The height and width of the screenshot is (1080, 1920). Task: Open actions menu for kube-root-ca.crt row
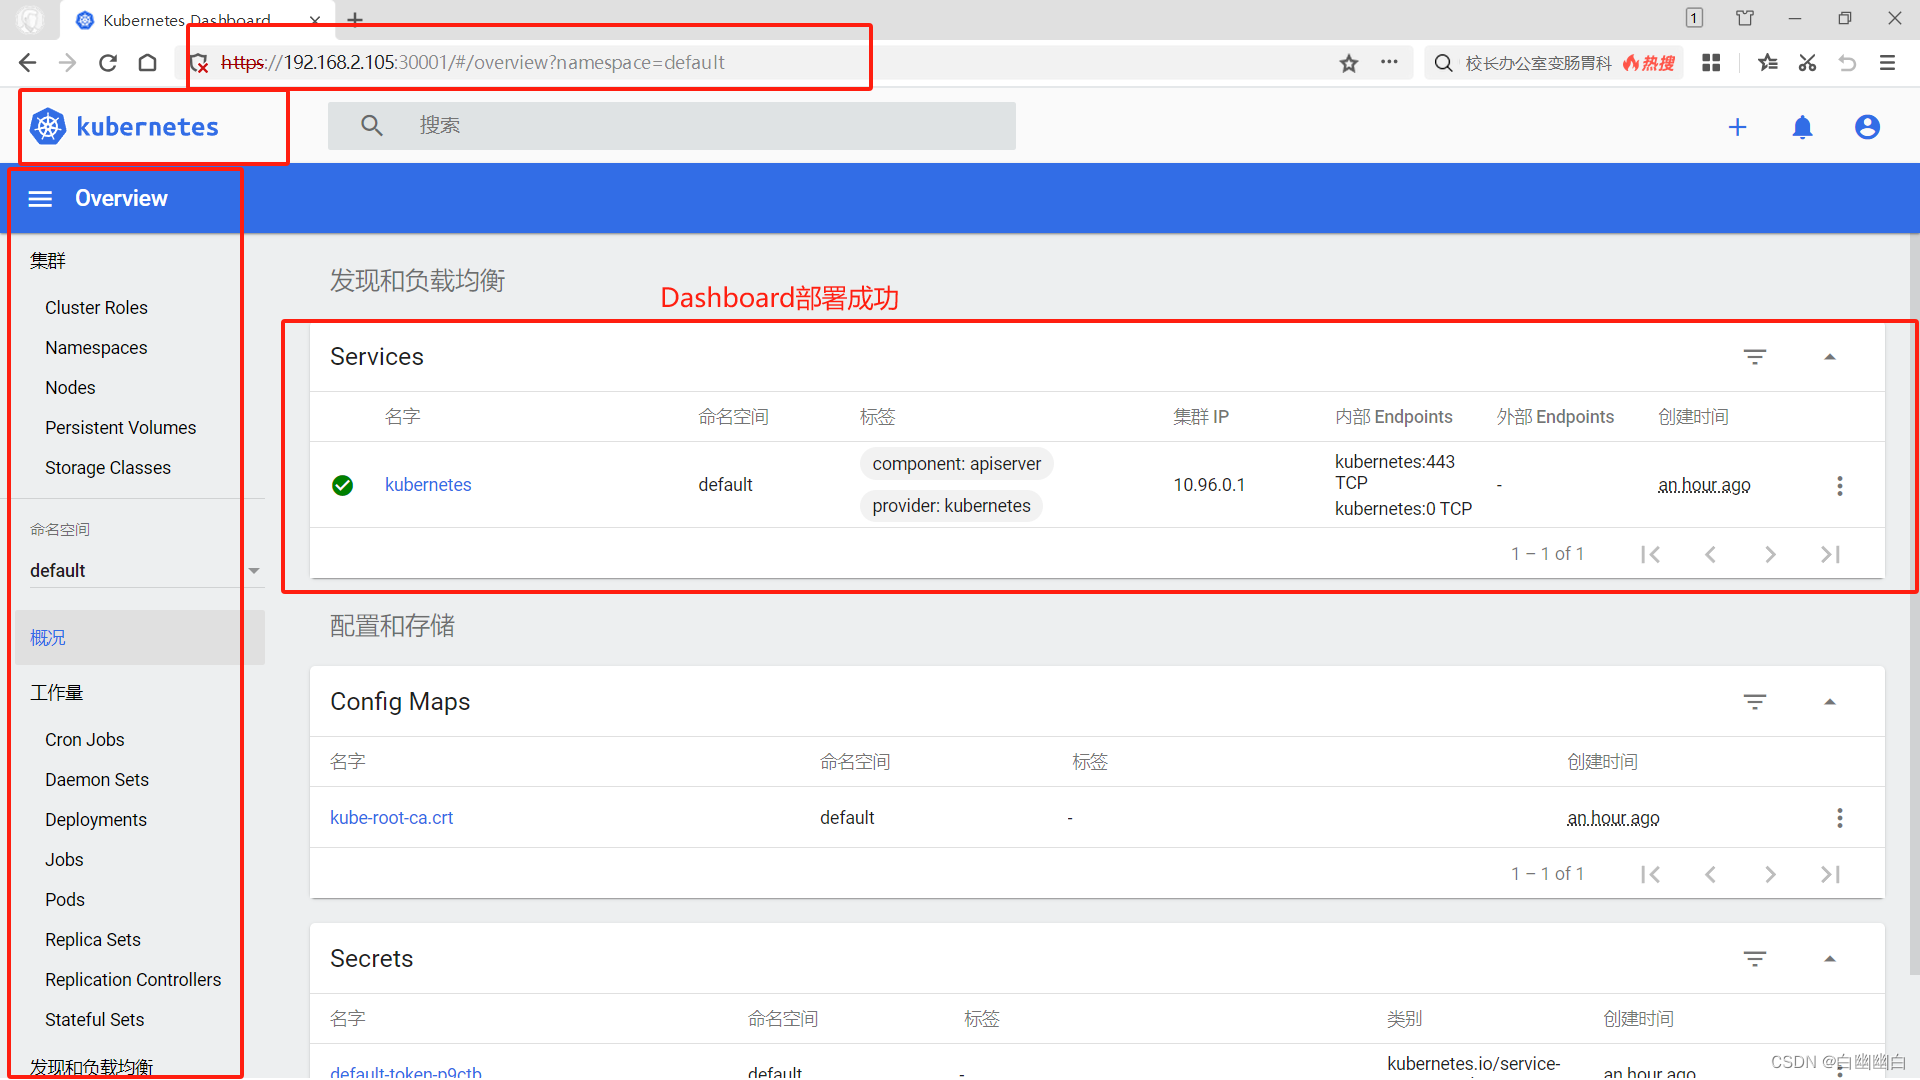(1839, 818)
